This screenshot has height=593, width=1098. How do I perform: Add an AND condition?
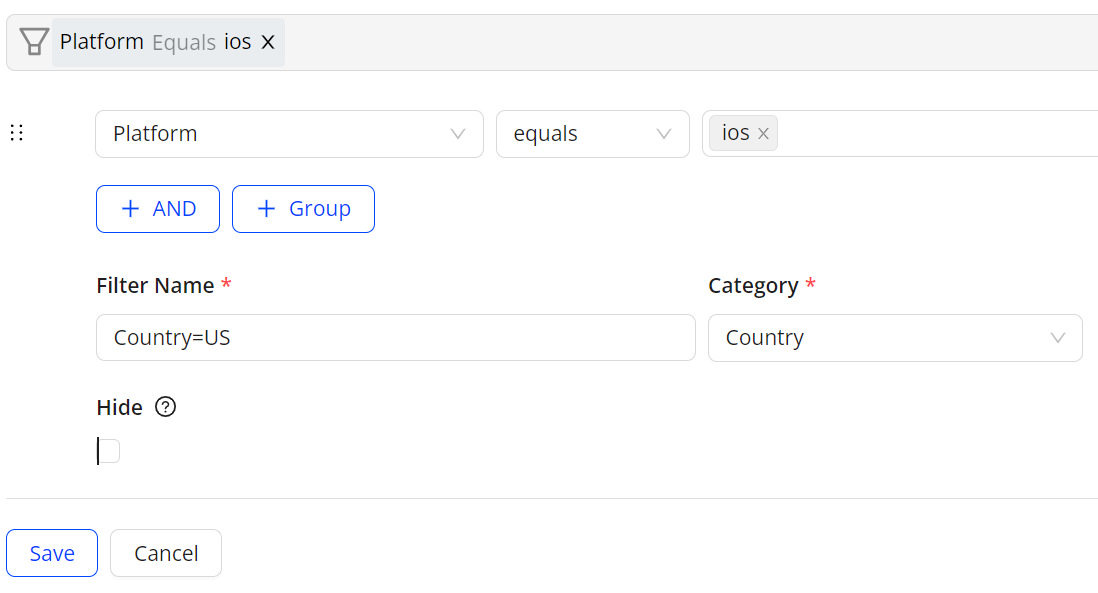click(x=158, y=209)
